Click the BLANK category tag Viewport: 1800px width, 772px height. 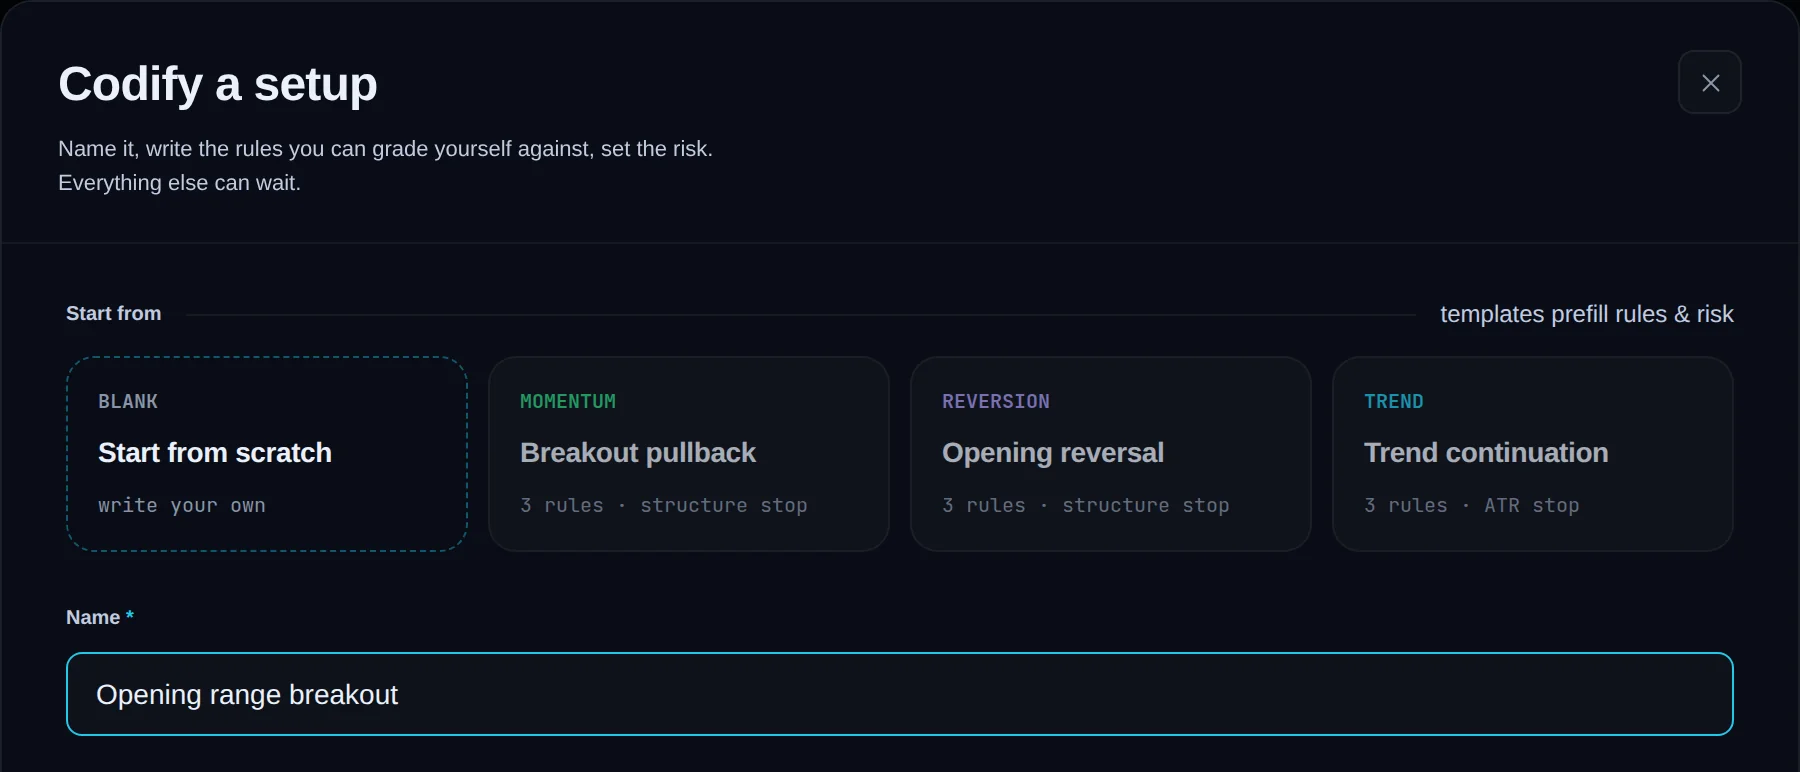(x=128, y=401)
